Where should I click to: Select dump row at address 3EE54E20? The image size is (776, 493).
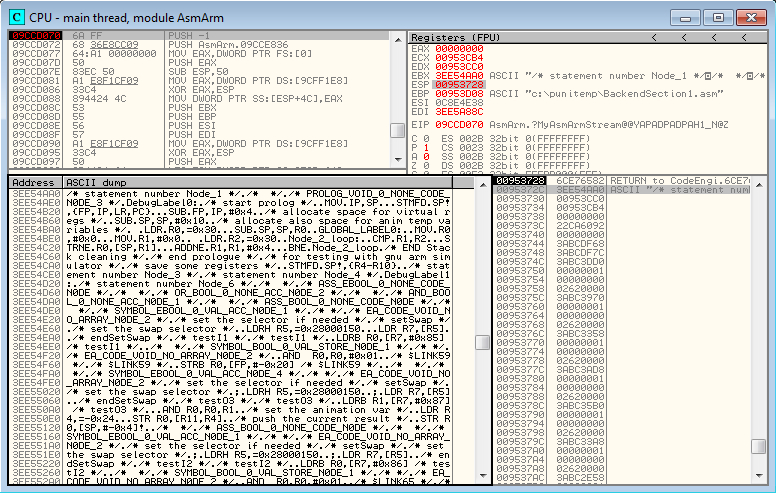tap(231, 320)
